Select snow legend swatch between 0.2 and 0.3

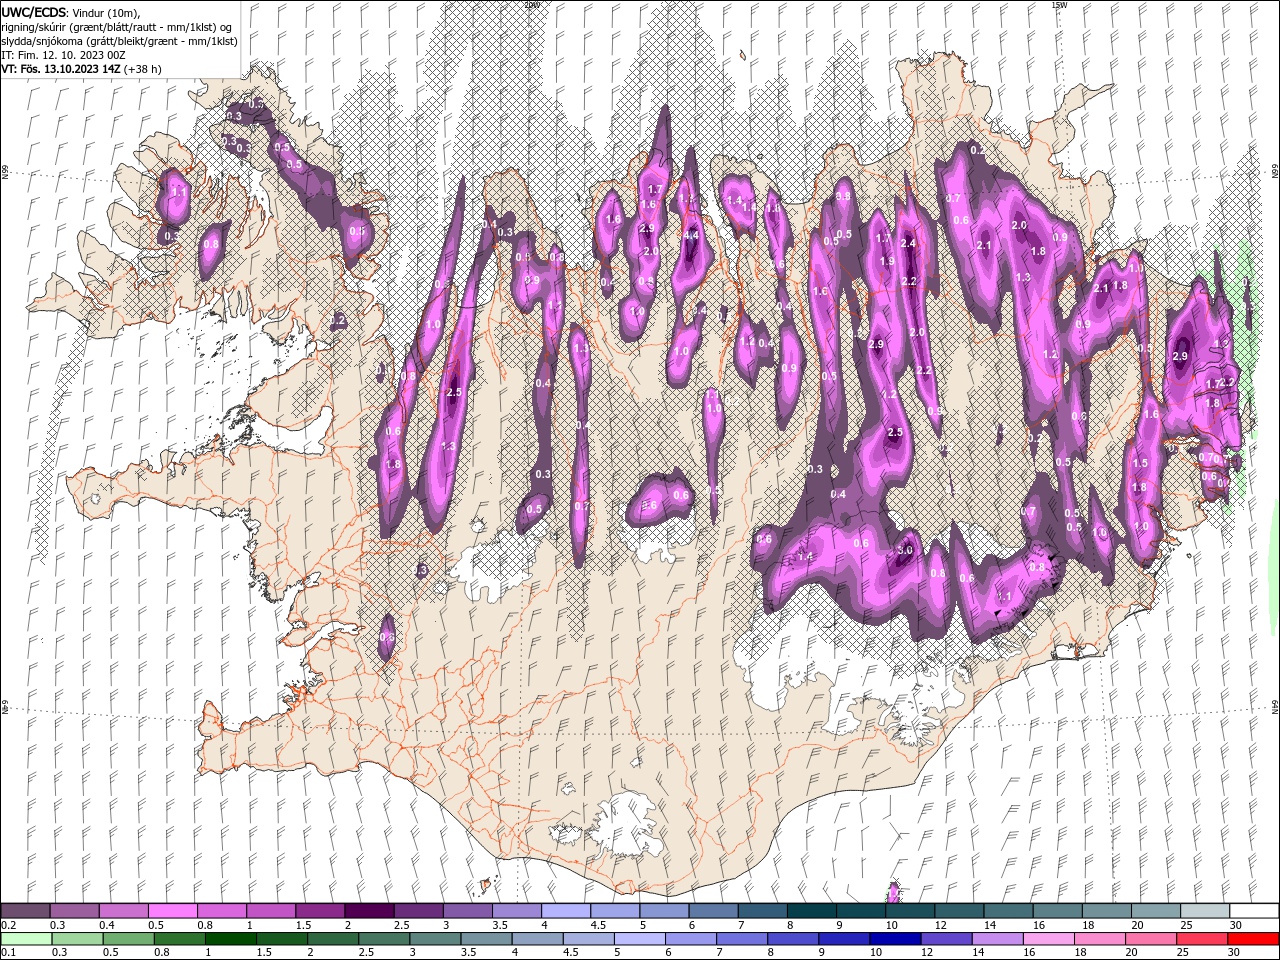[x=25, y=911]
